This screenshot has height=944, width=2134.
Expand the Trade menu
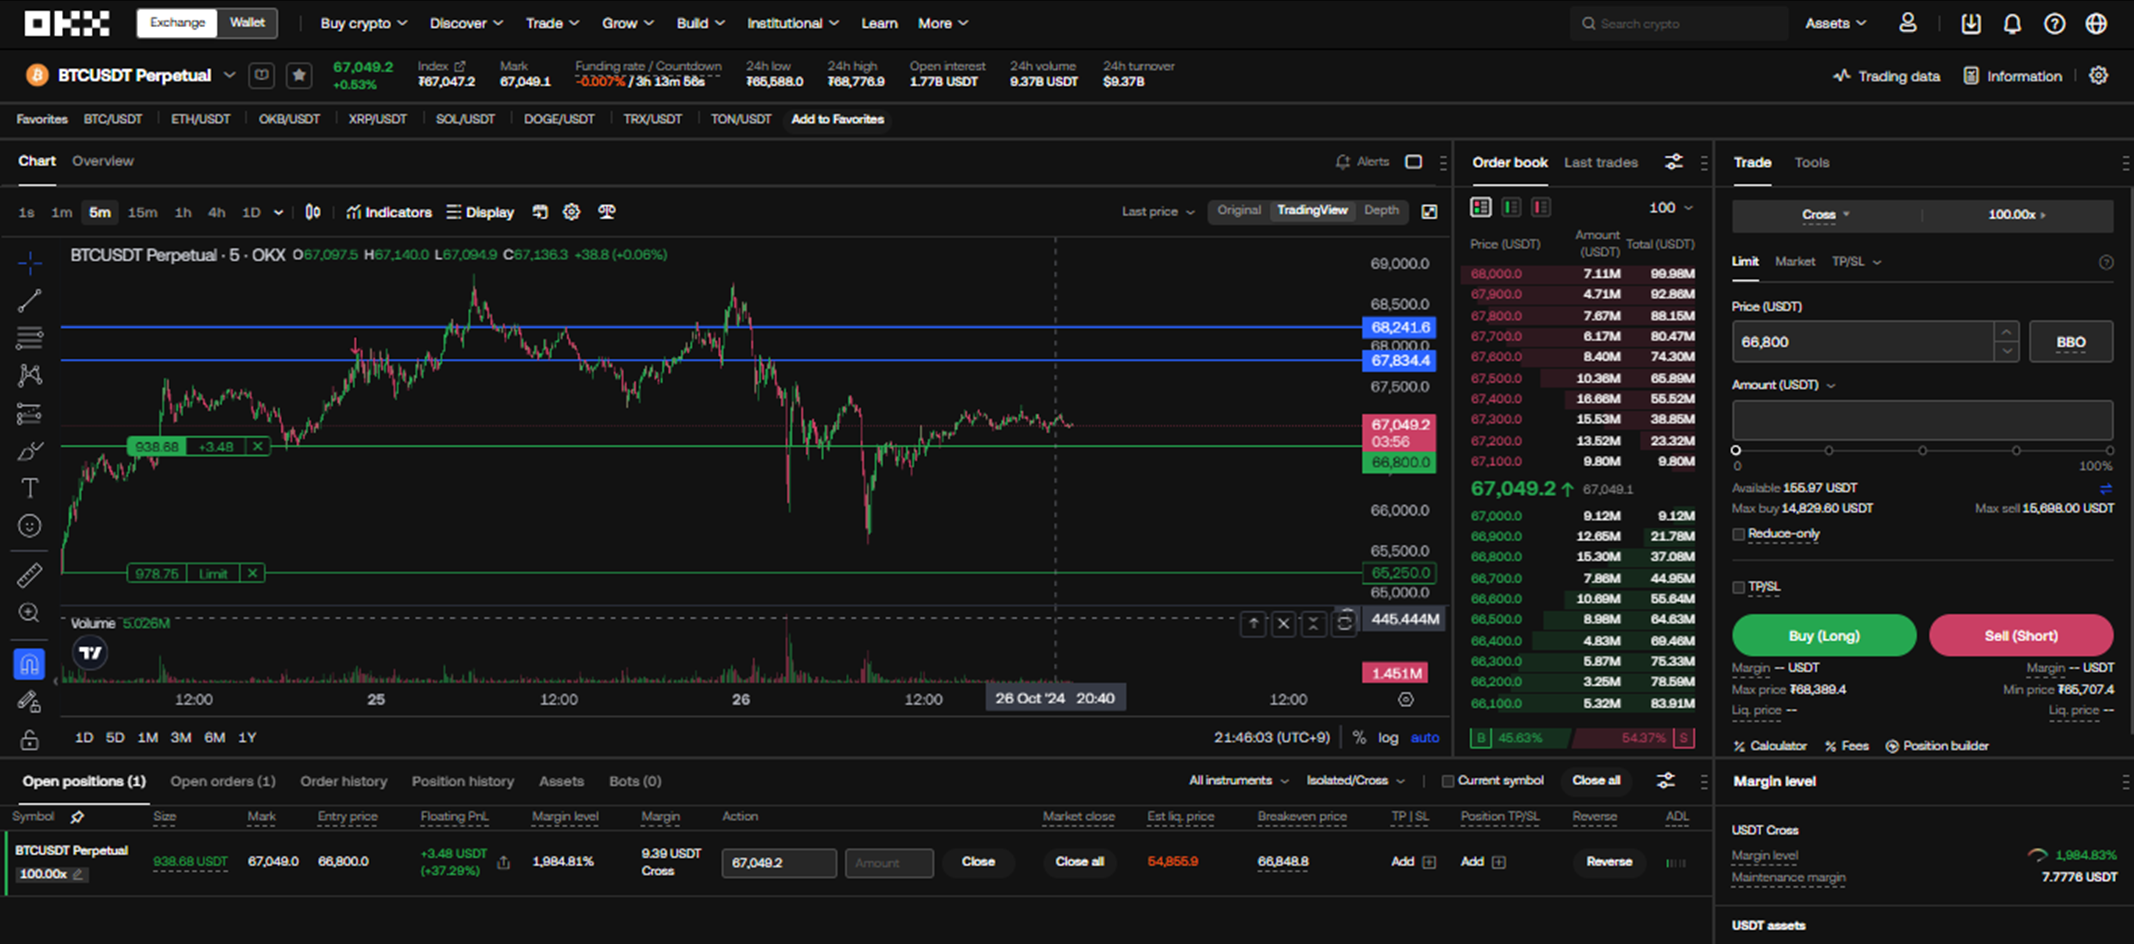[x=552, y=23]
